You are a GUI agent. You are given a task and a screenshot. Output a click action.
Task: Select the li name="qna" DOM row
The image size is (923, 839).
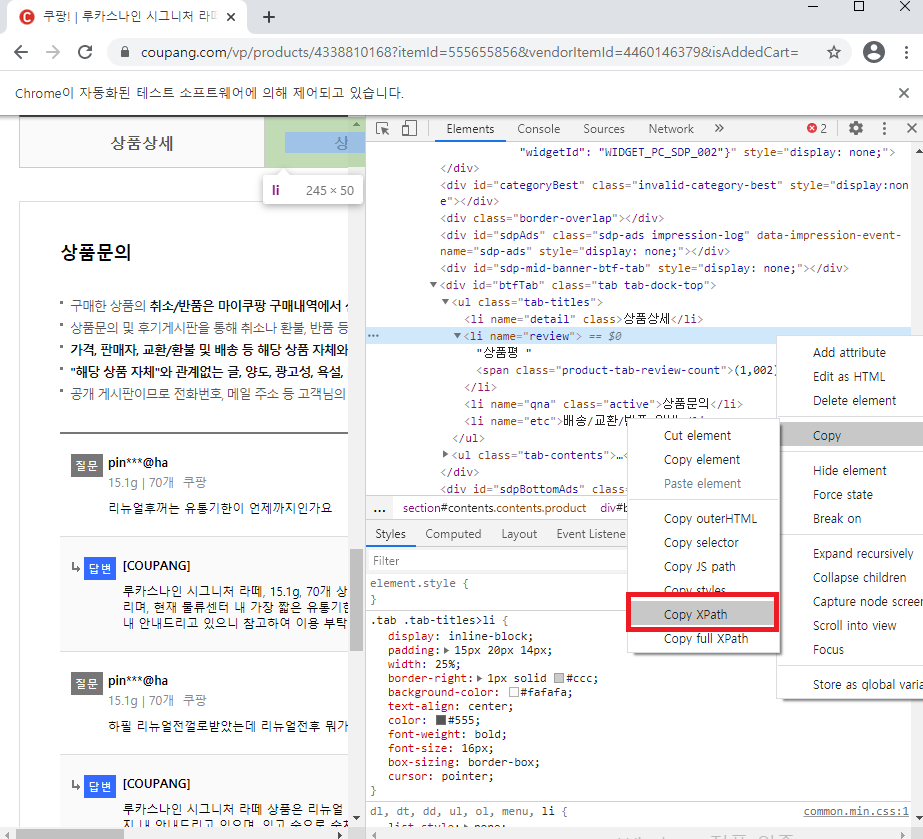click(x=603, y=404)
